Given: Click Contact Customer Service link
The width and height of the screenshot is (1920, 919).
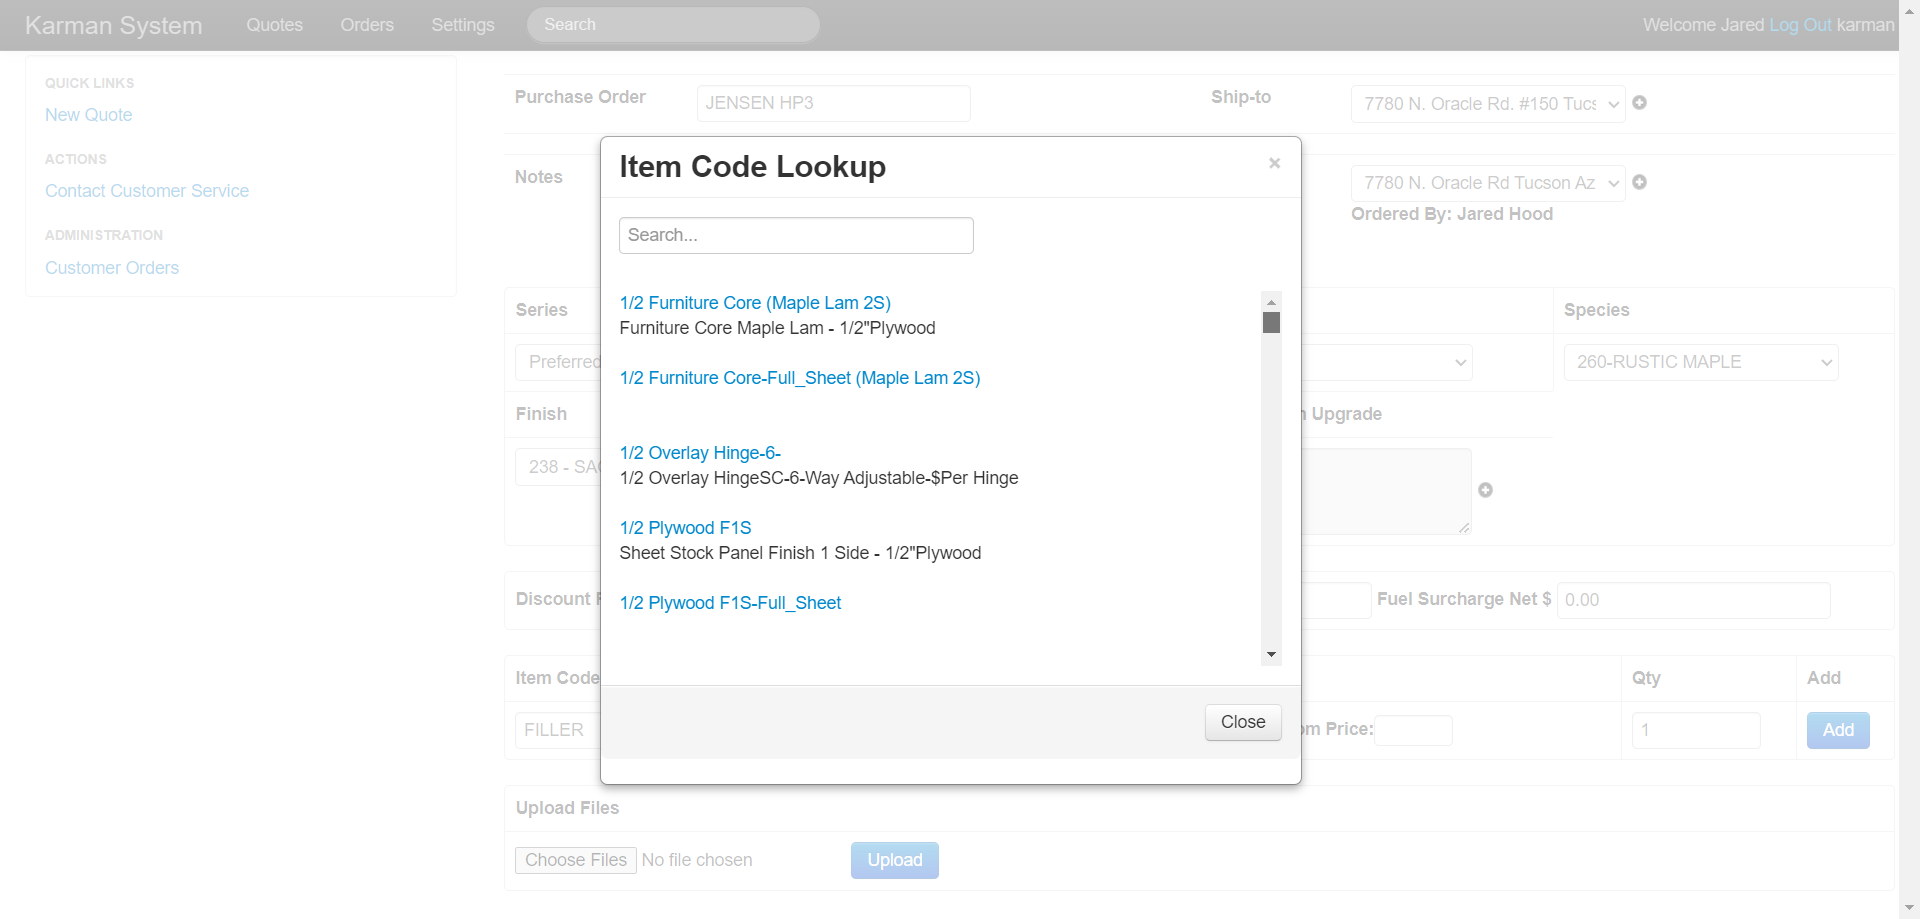Looking at the screenshot, I should (x=147, y=191).
